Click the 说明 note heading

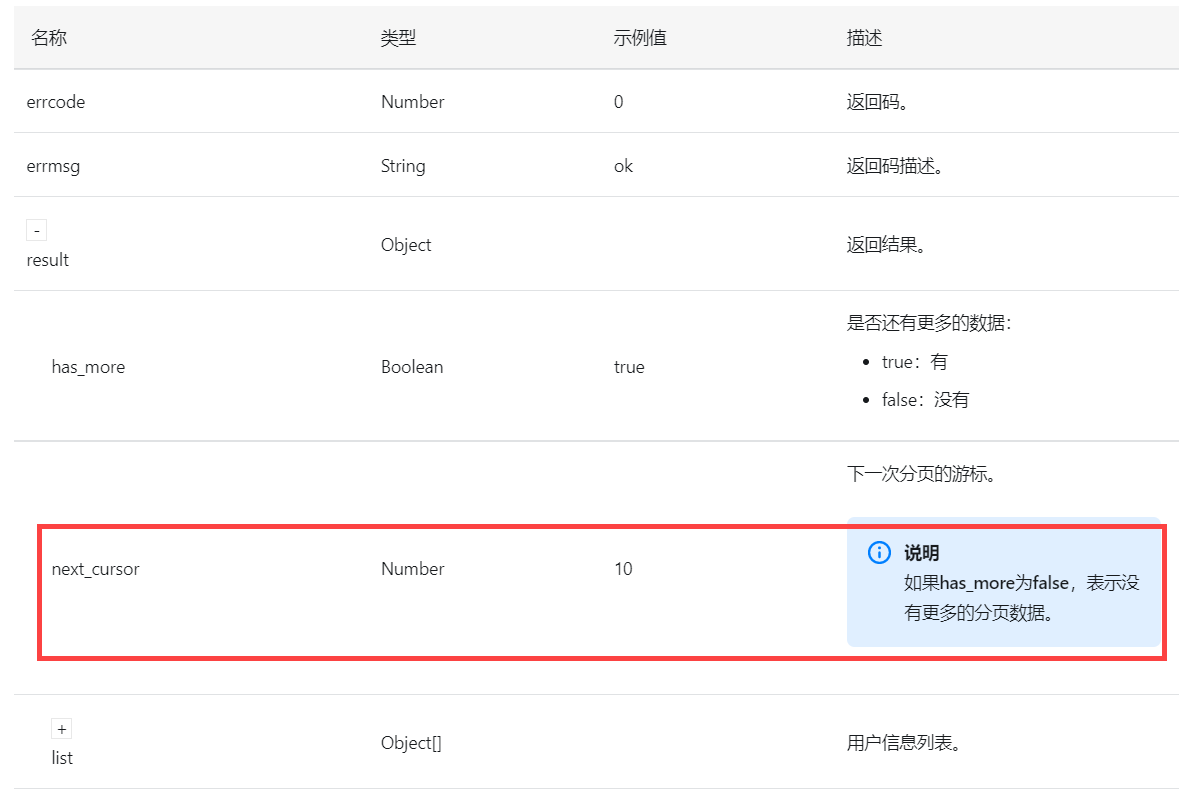921,553
